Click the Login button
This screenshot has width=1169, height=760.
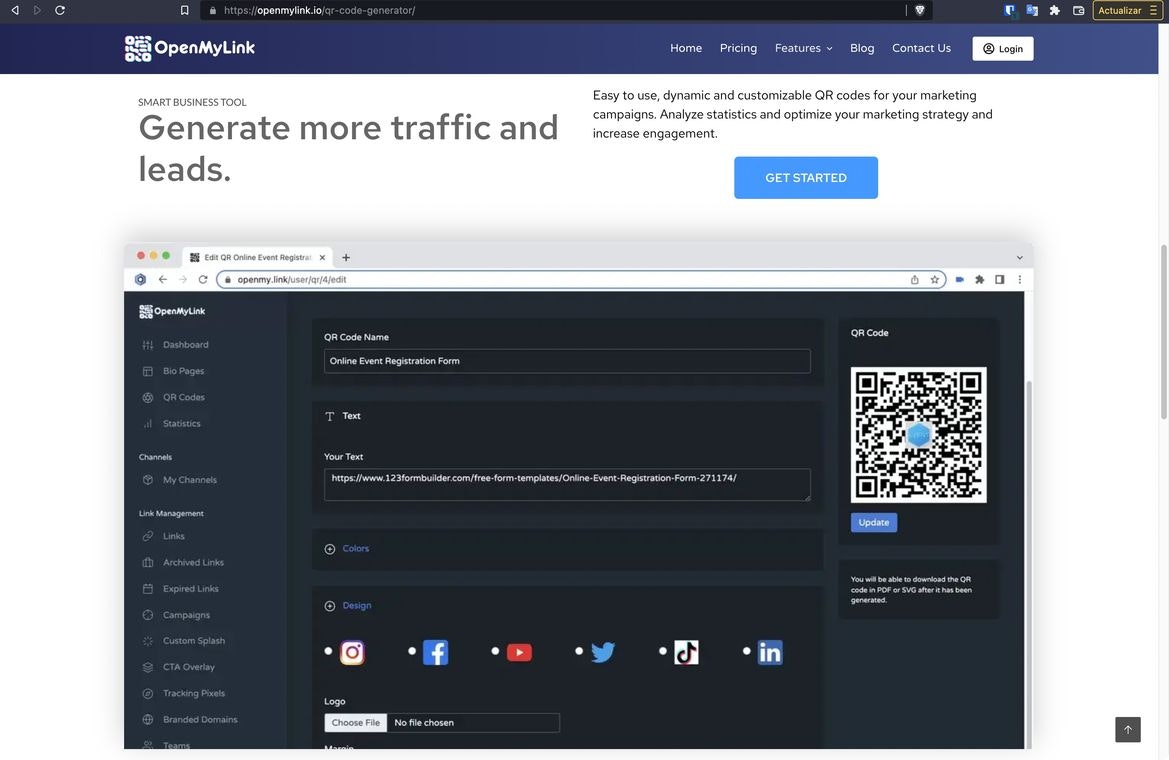coord(1003,48)
